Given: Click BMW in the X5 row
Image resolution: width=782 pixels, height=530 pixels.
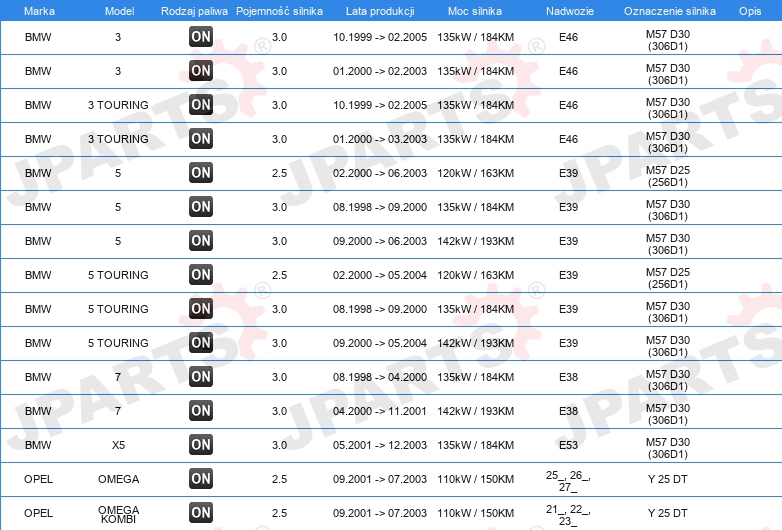Looking at the screenshot, I should (x=38, y=445).
